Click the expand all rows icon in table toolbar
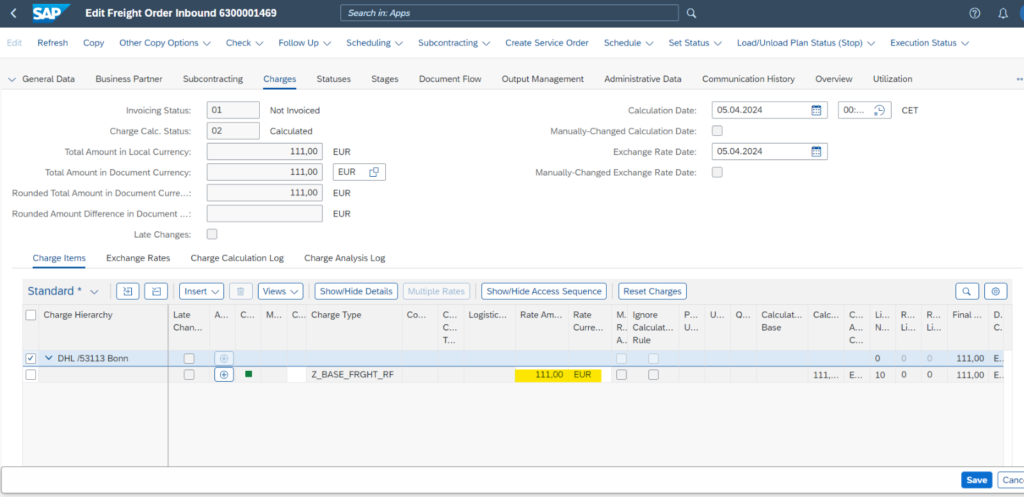This screenshot has width=1024, height=497. [127, 291]
